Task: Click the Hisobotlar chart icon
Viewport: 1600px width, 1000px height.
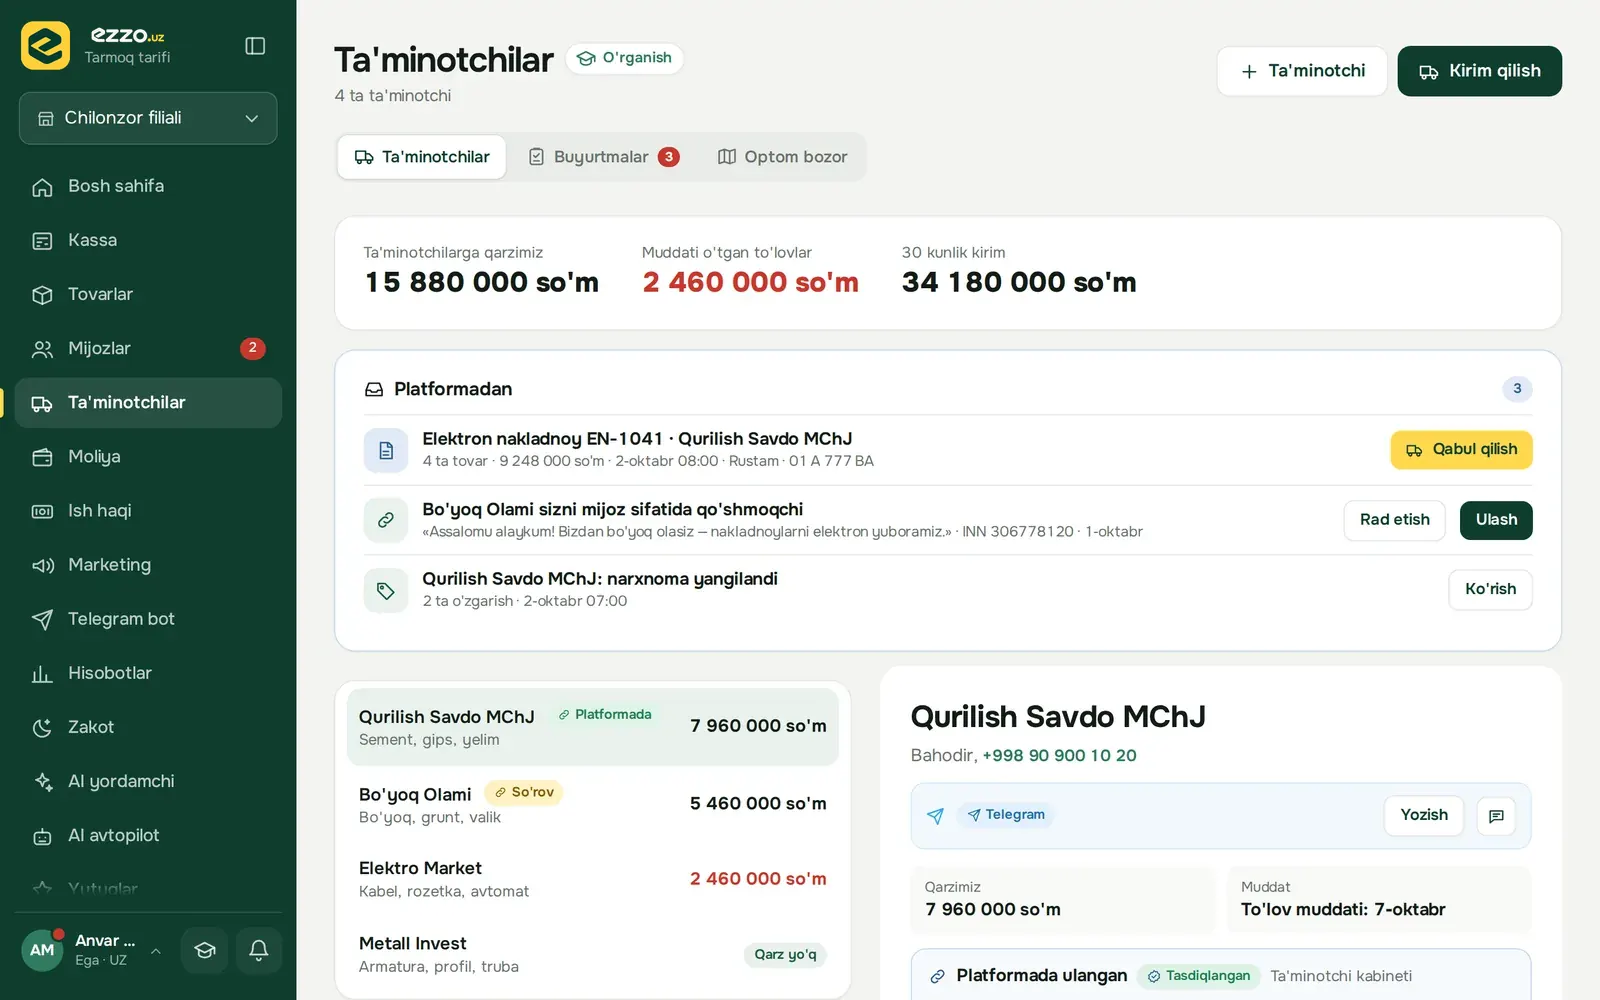Action: [42, 674]
